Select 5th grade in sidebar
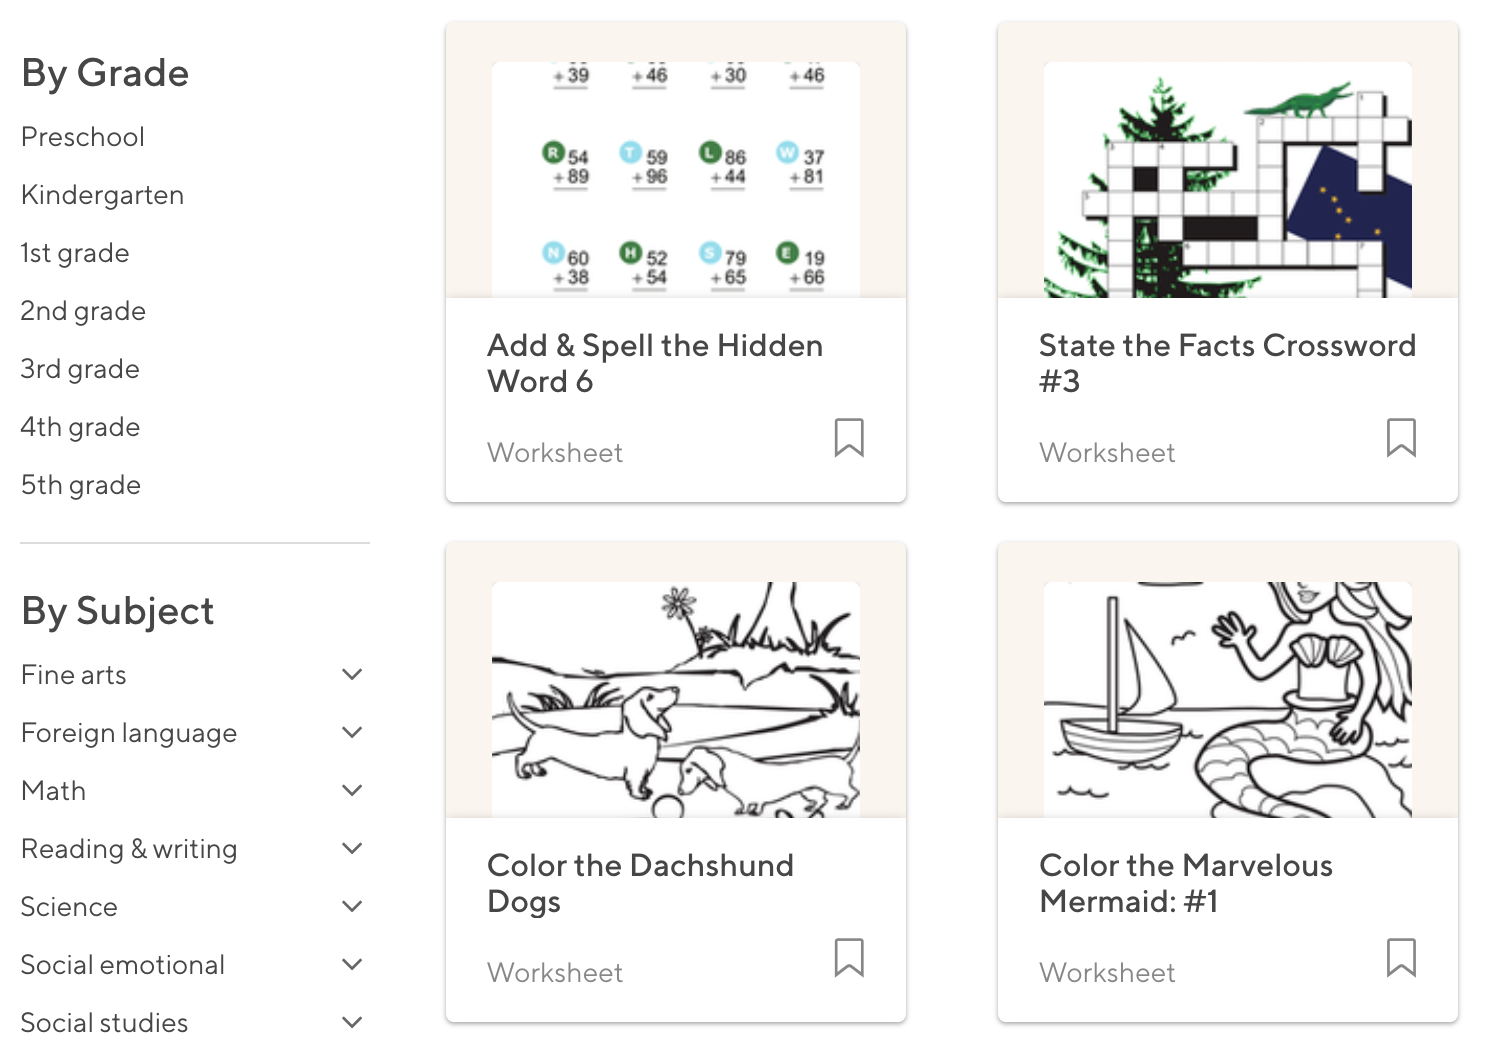The width and height of the screenshot is (1506, 1046). click(x=81, y=485)
